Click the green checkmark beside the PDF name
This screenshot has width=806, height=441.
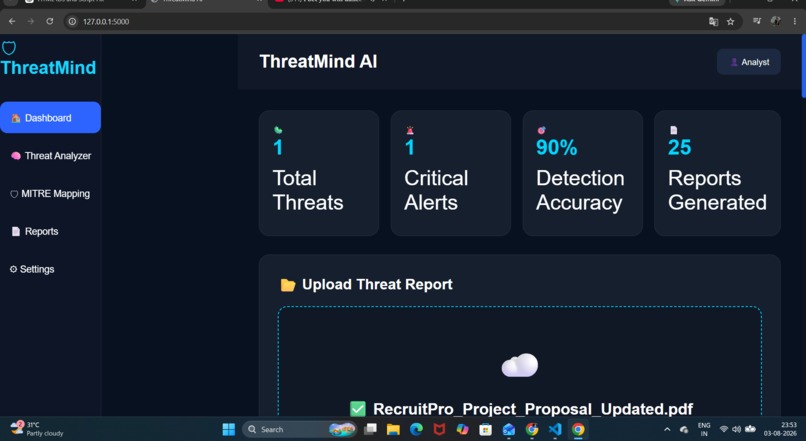[x=358, y=409]
